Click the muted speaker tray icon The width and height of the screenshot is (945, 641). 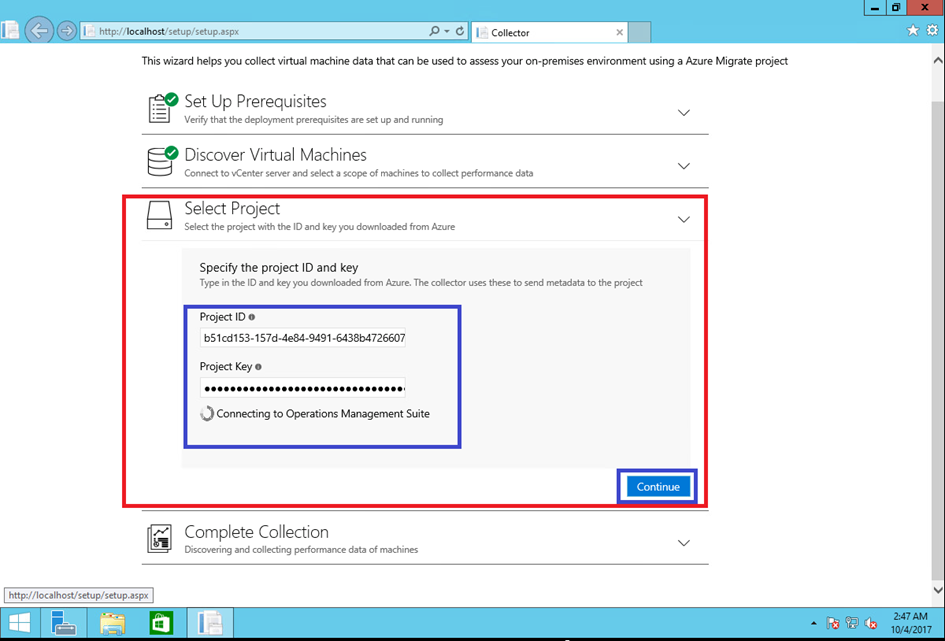pos(870,623)
